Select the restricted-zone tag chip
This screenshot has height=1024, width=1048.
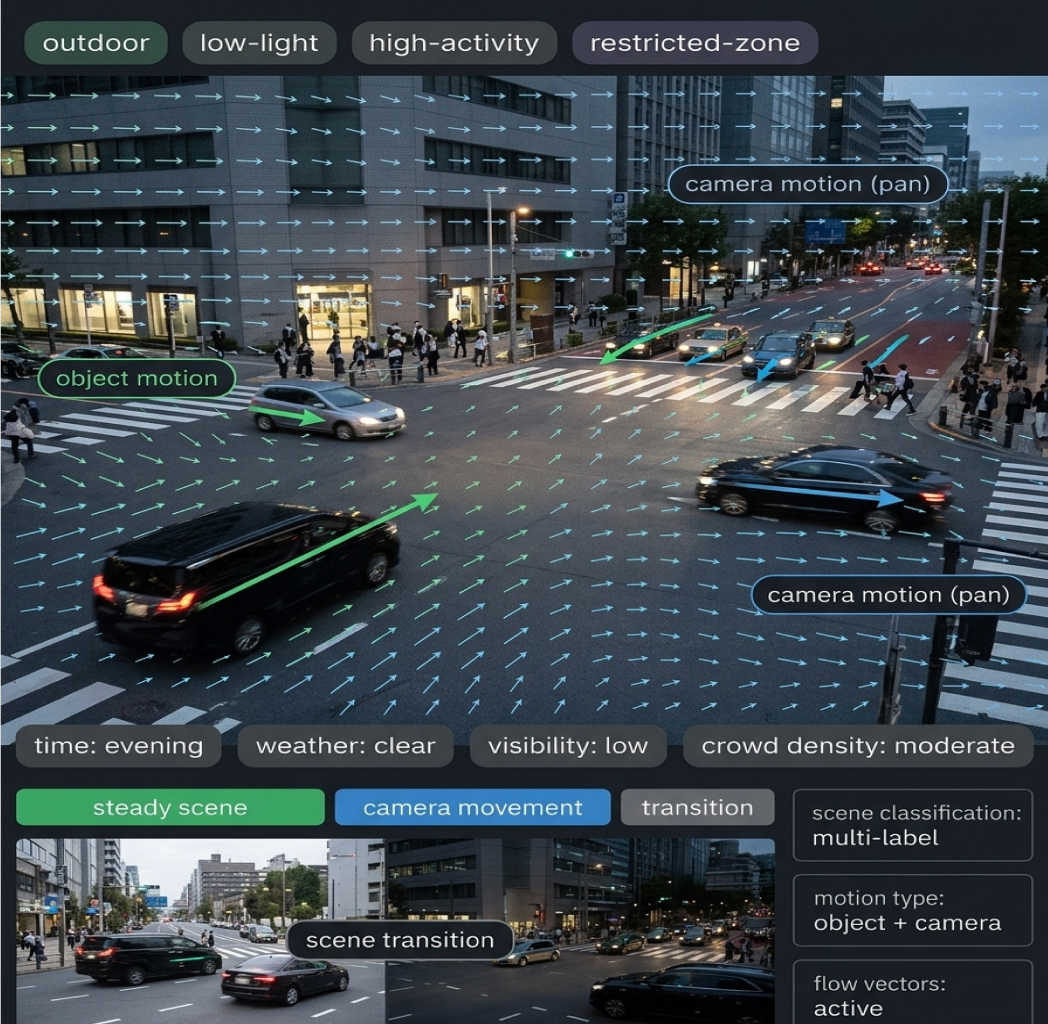pyautogui.click(x=695, y=43)
